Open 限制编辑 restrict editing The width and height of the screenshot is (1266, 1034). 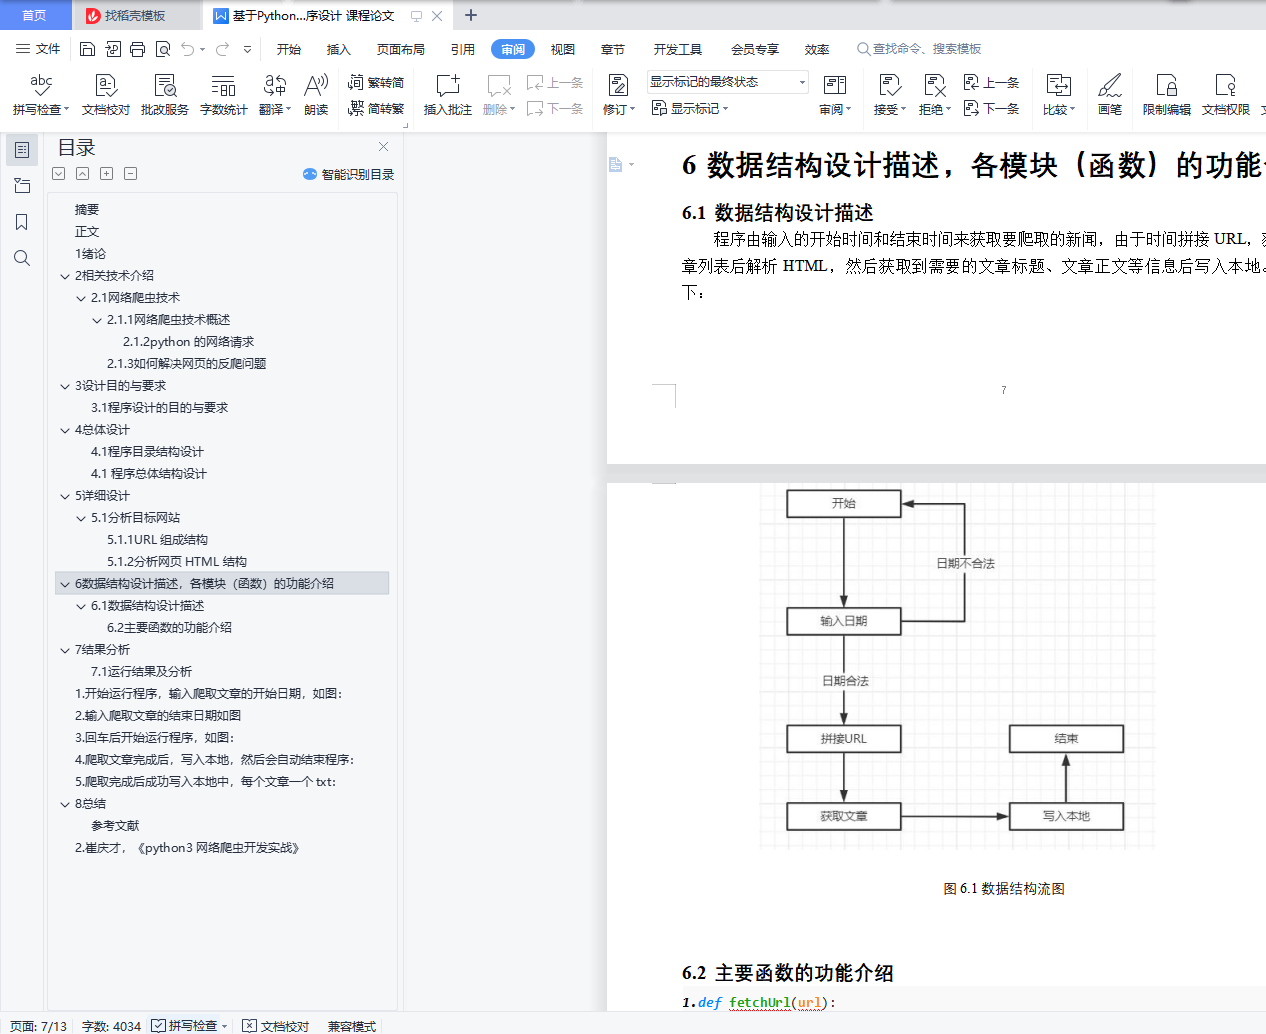(x=1167, y=96)
